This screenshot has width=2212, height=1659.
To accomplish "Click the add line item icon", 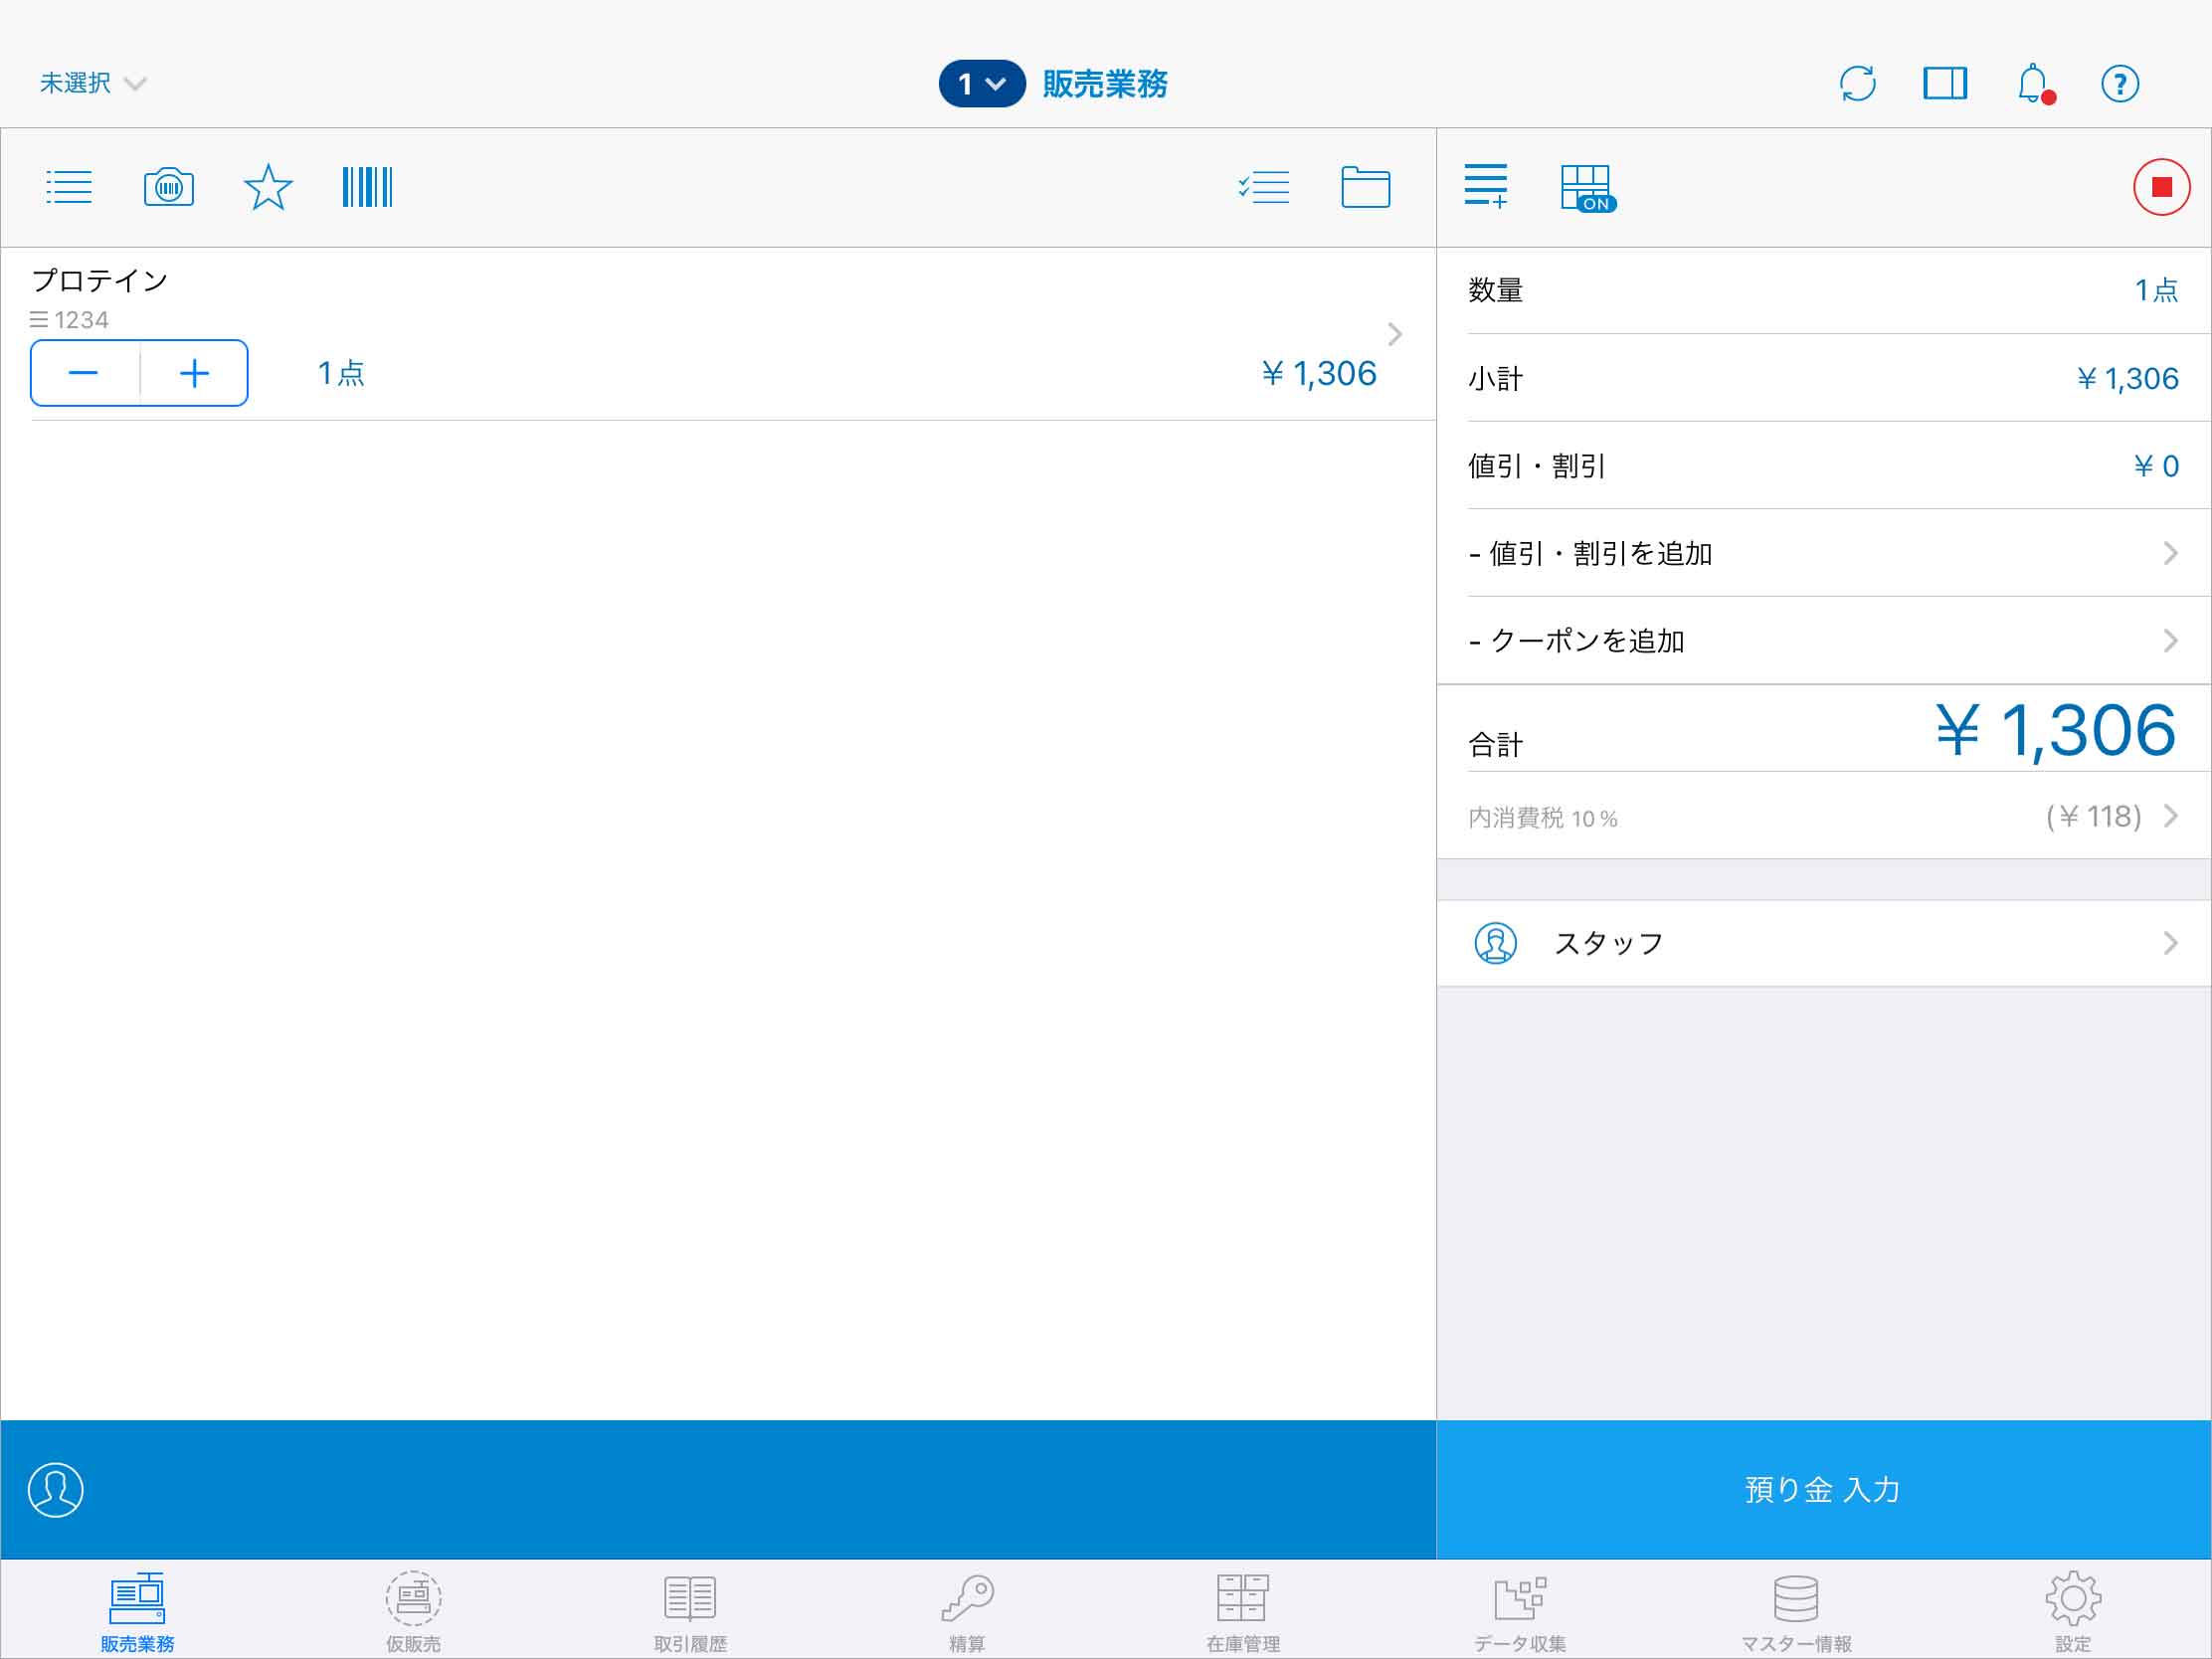I will pyautogui.click(x=1486, y=187).
